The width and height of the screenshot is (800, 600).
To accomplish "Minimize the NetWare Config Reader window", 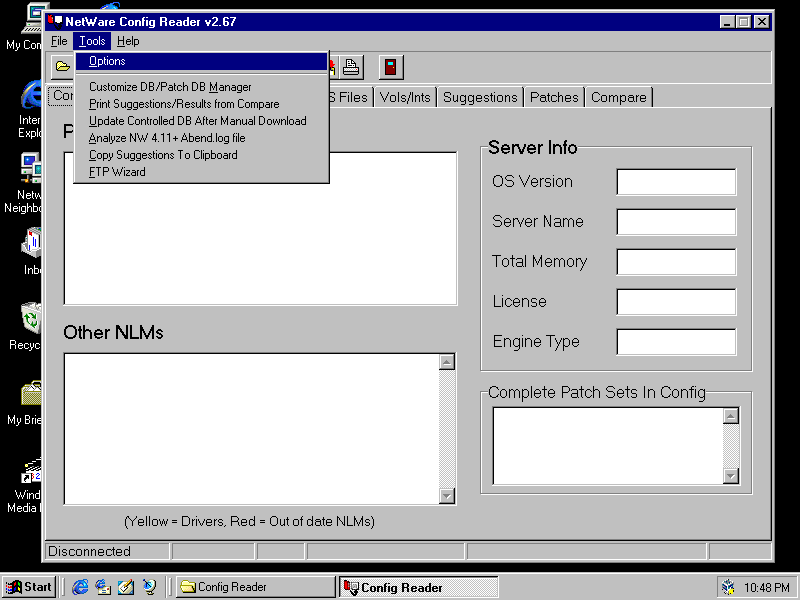I will tap(727, 21).
